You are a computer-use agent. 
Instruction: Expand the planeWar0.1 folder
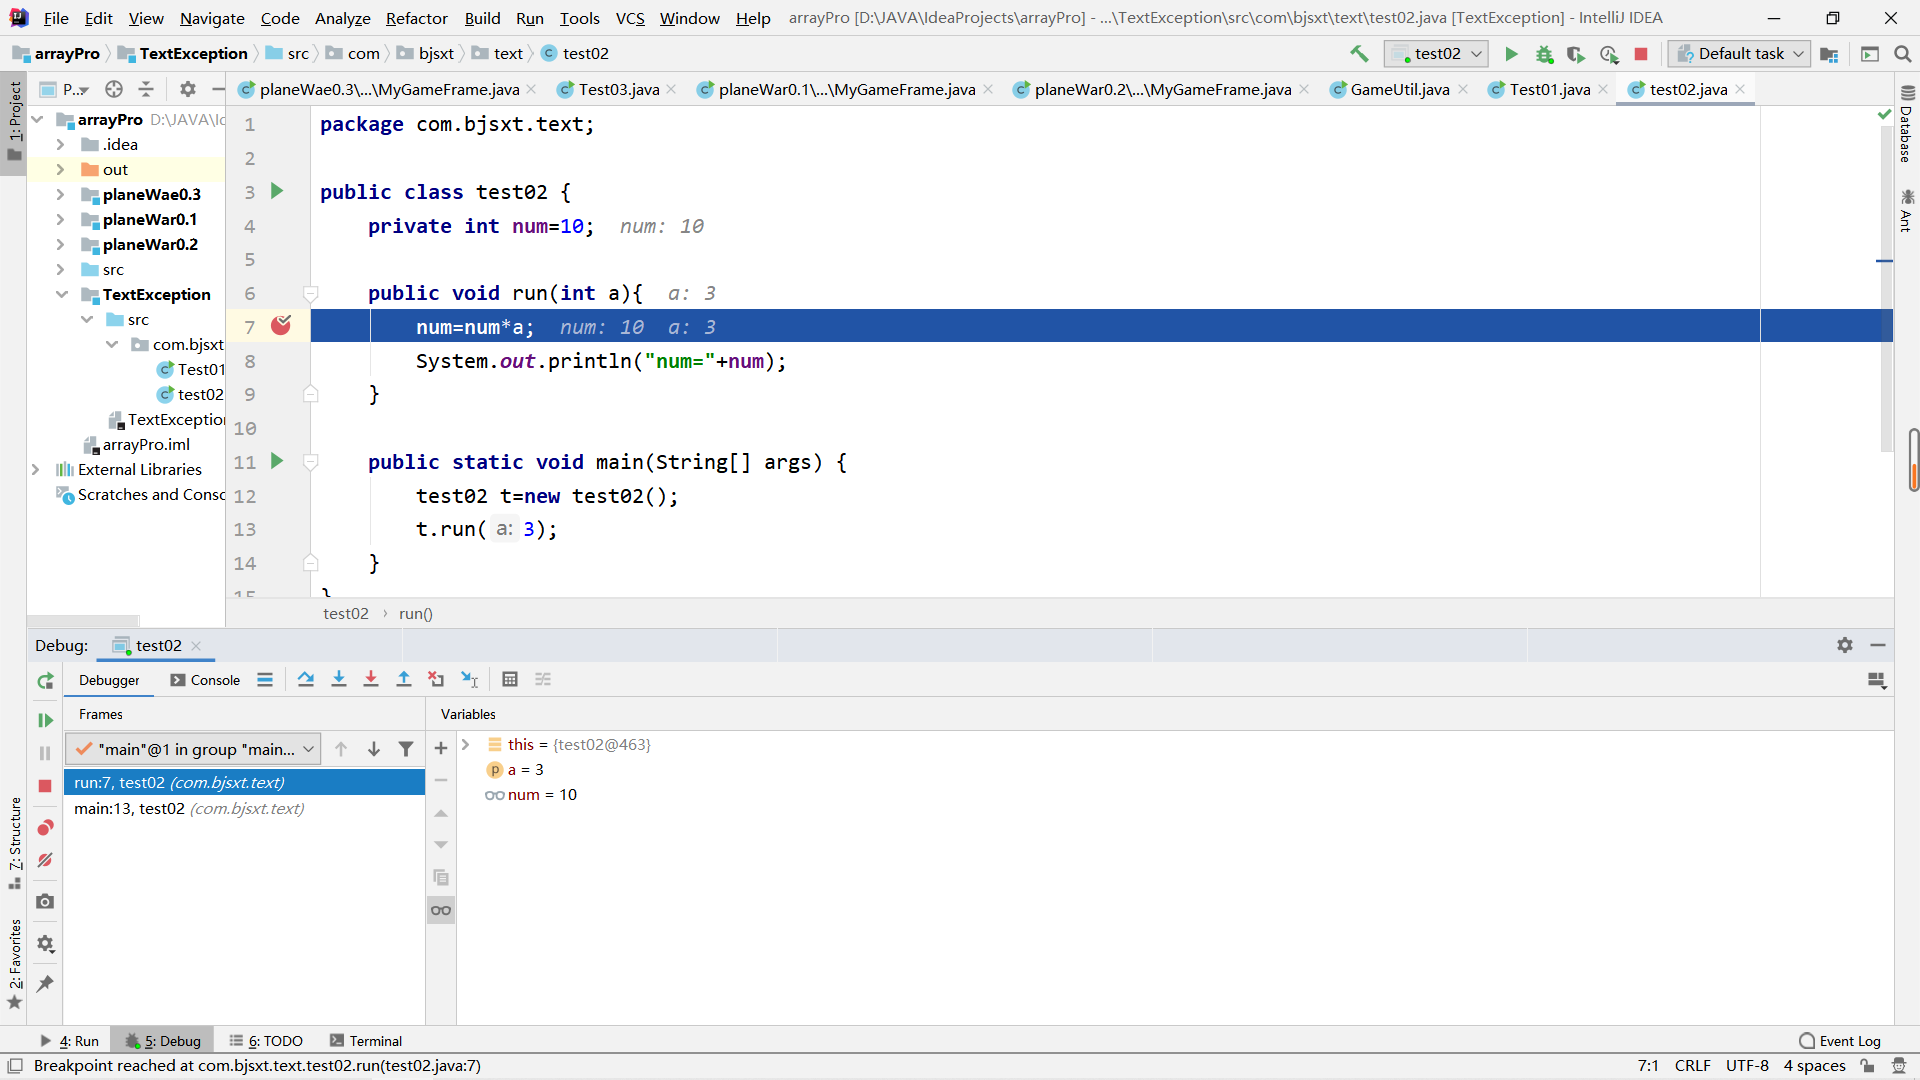pyautogui.click(x=61, y=219)
